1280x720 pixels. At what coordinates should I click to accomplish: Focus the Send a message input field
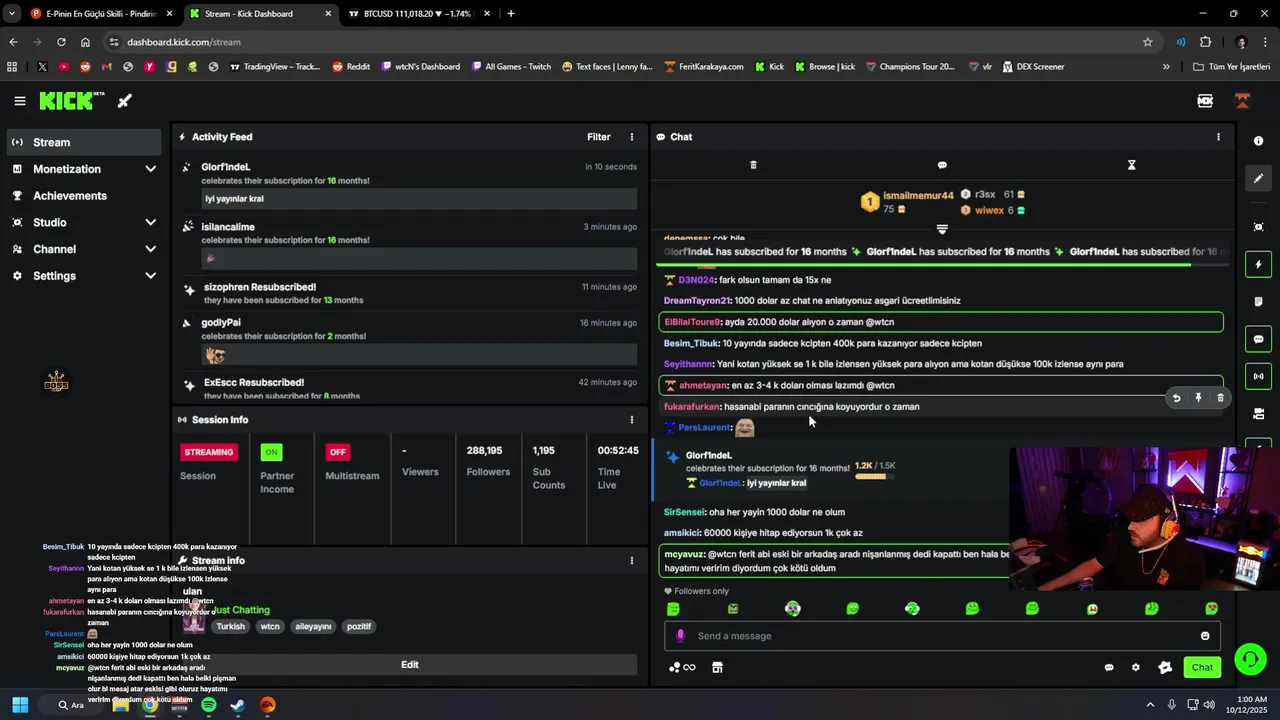pos(942,636)
